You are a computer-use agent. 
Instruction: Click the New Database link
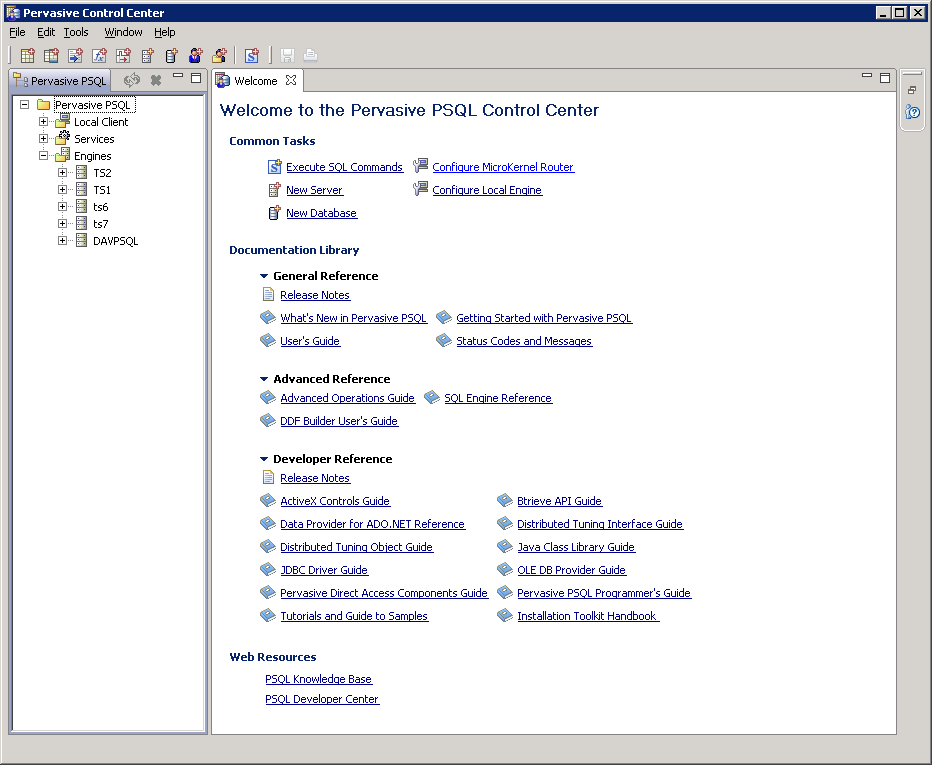322,213
